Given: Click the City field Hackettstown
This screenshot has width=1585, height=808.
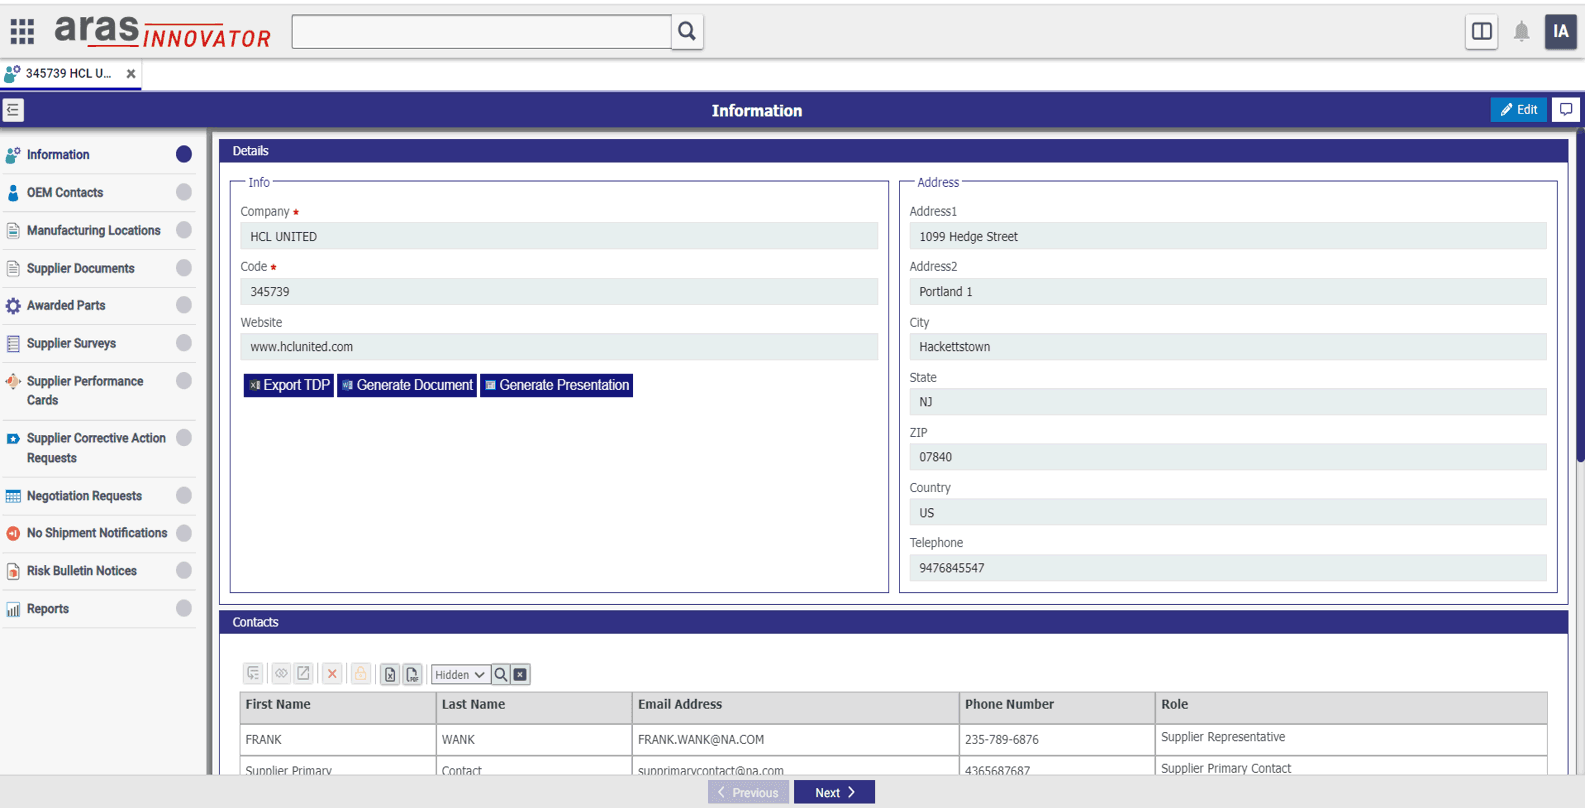Looking at the screenshot, I should [x=1228, y=347].
